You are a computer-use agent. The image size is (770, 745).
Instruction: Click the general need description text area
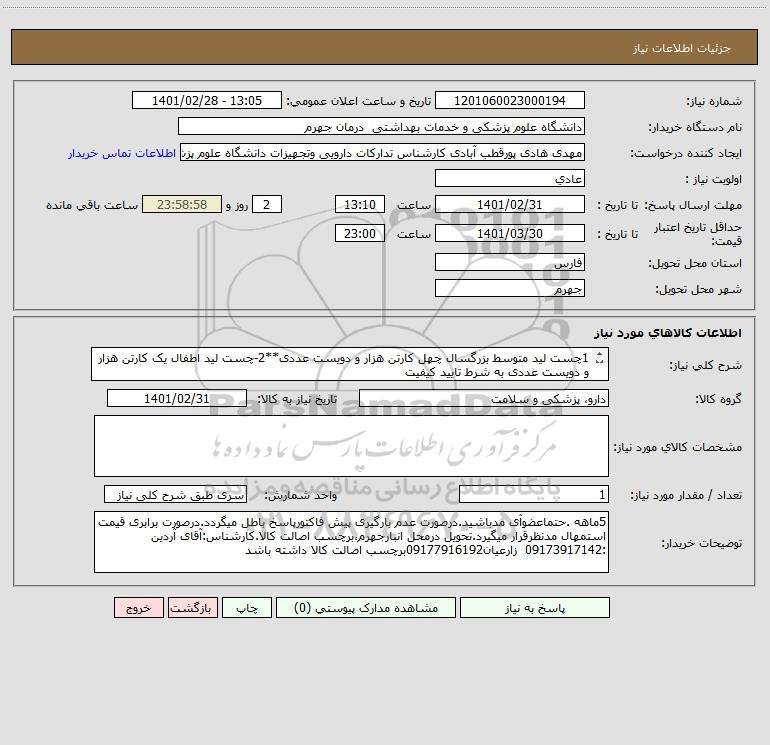coord(350,364)
